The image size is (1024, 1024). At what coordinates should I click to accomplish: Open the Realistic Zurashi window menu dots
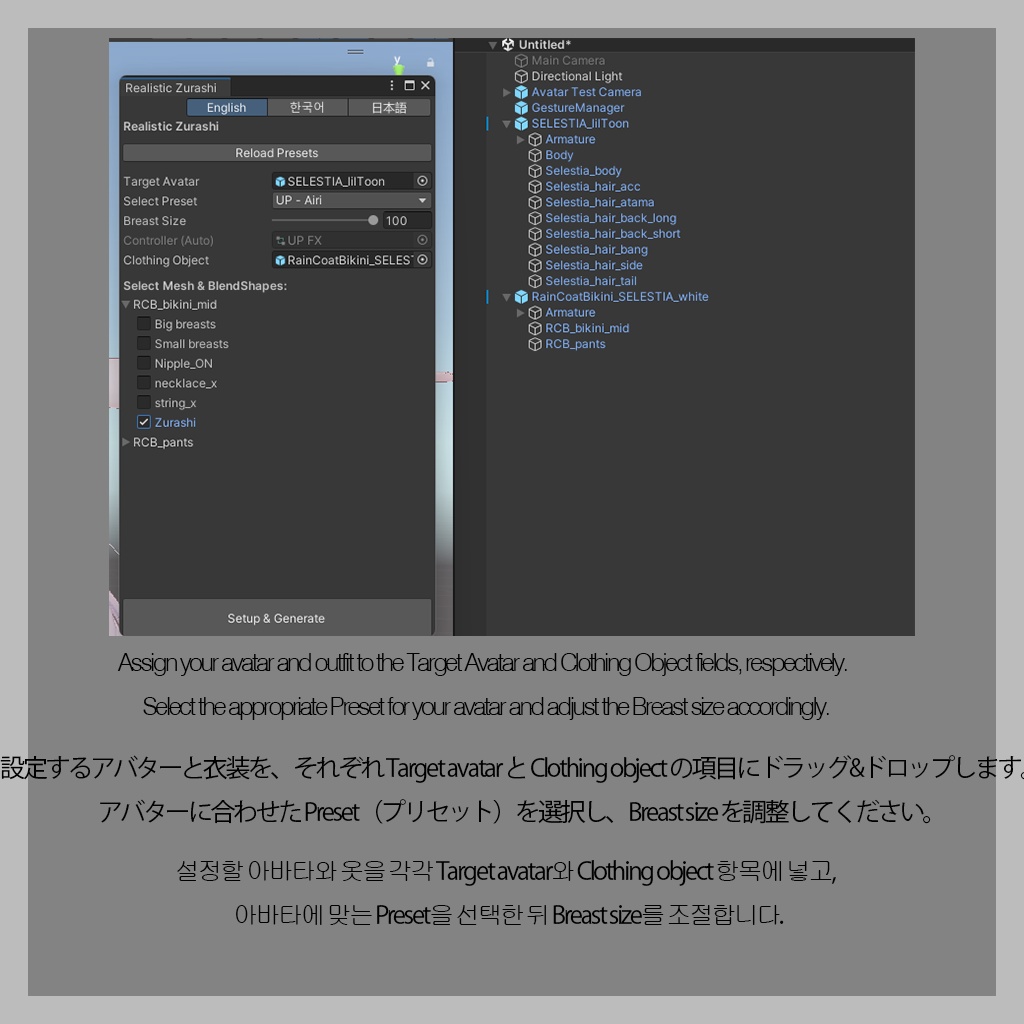point(391,85)
